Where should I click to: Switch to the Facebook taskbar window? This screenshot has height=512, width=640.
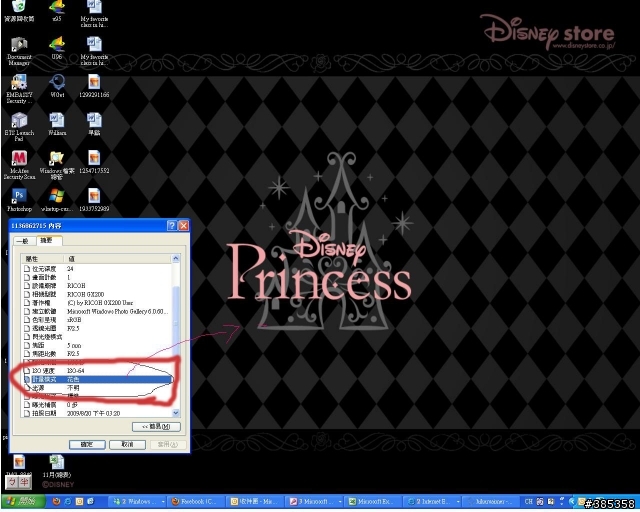point(197,501)
